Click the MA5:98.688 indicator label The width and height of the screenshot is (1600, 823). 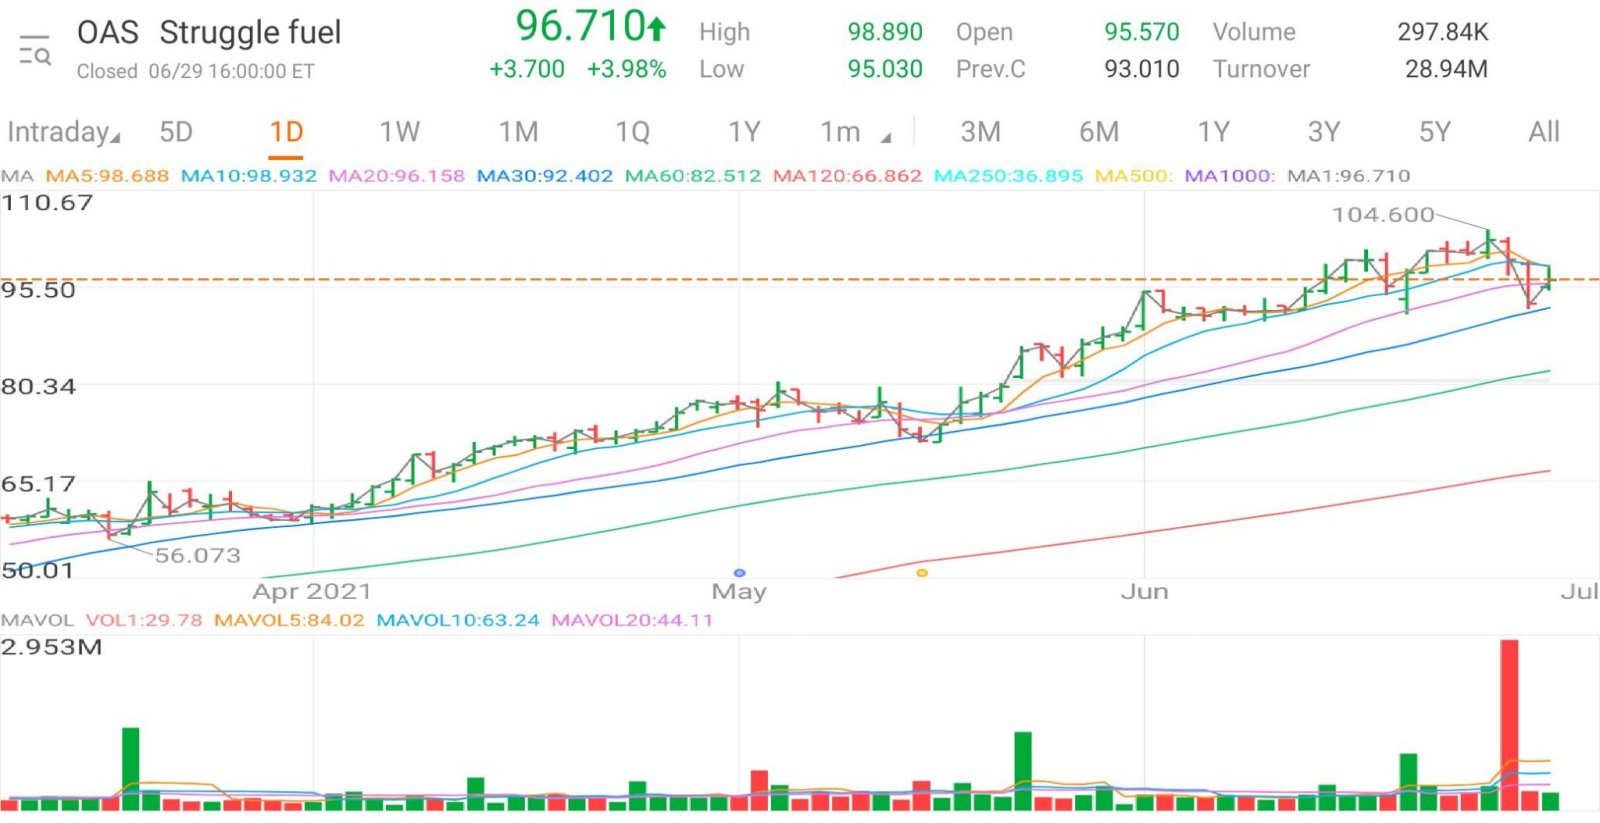click(x=107, y=176)
